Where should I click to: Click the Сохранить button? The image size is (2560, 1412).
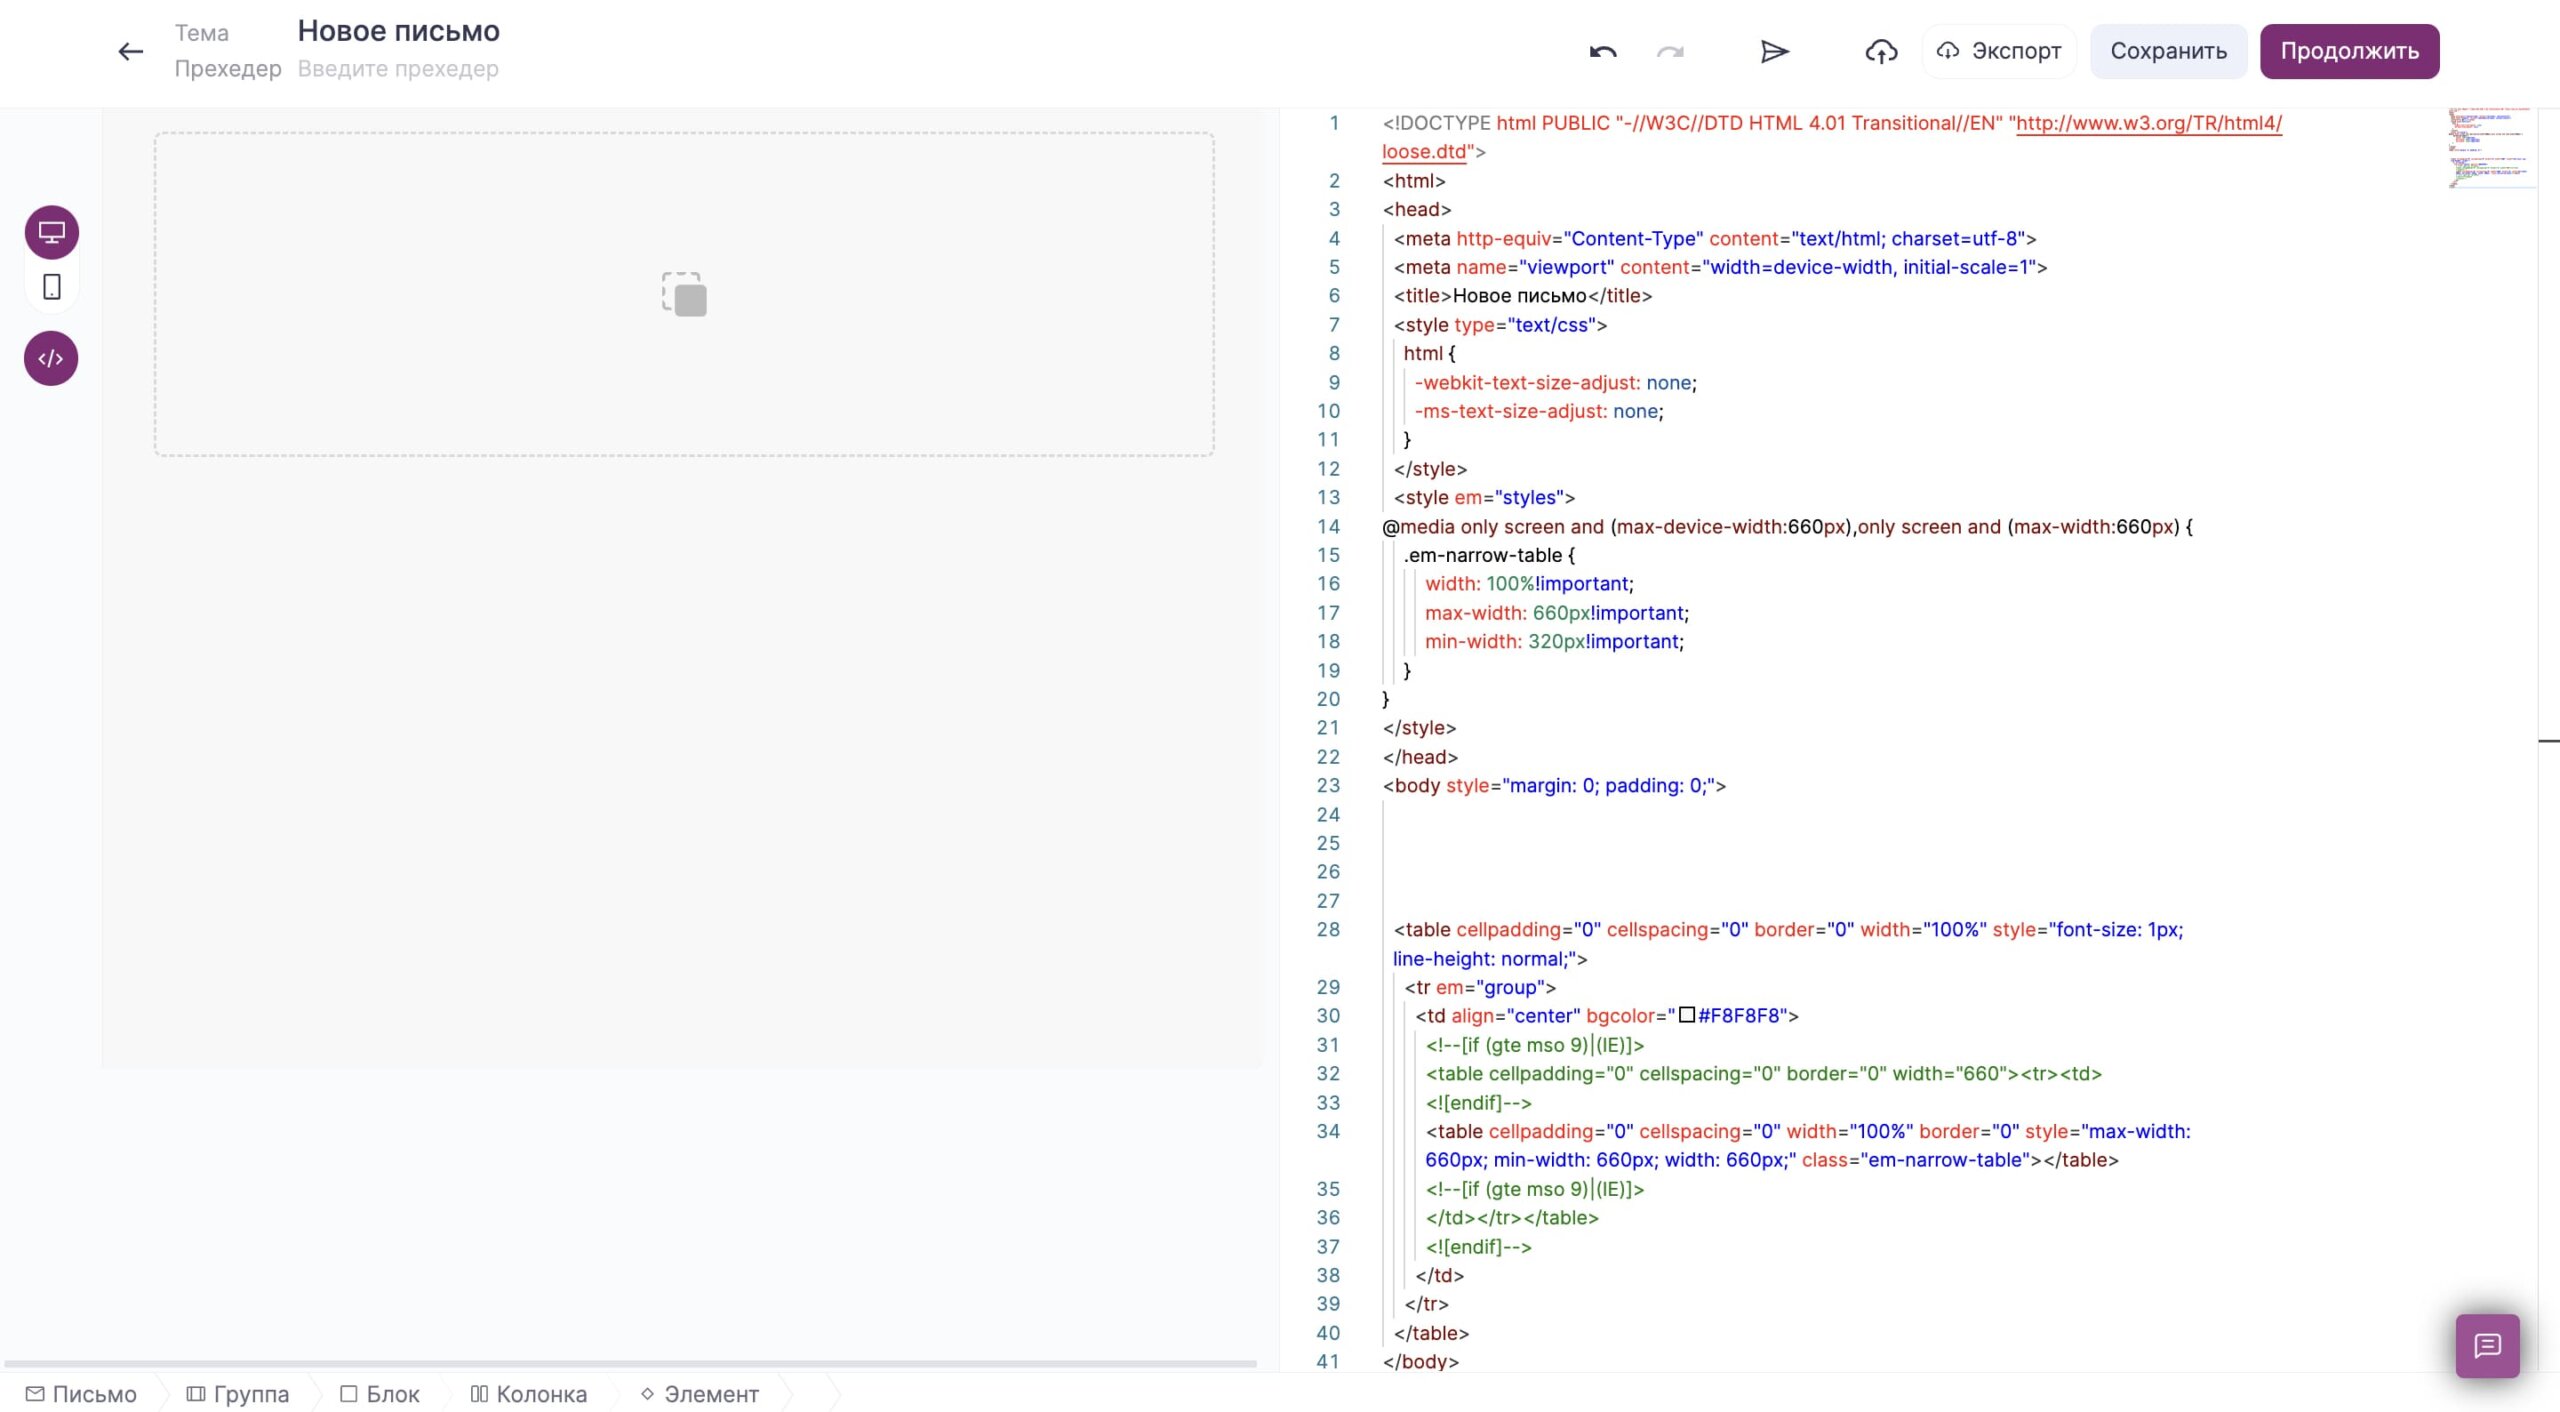2168,51
